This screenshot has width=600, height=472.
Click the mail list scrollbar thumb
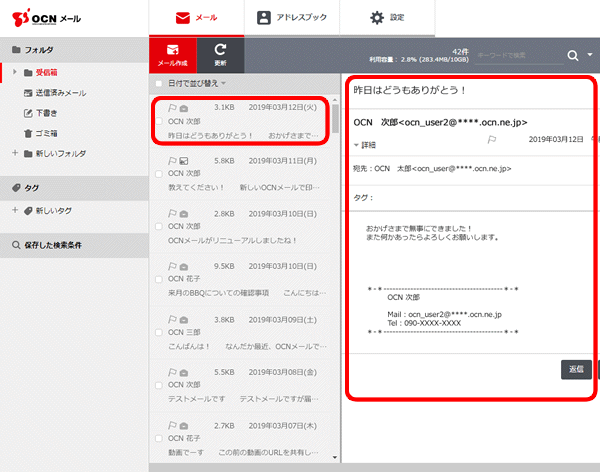click(336, 119)
